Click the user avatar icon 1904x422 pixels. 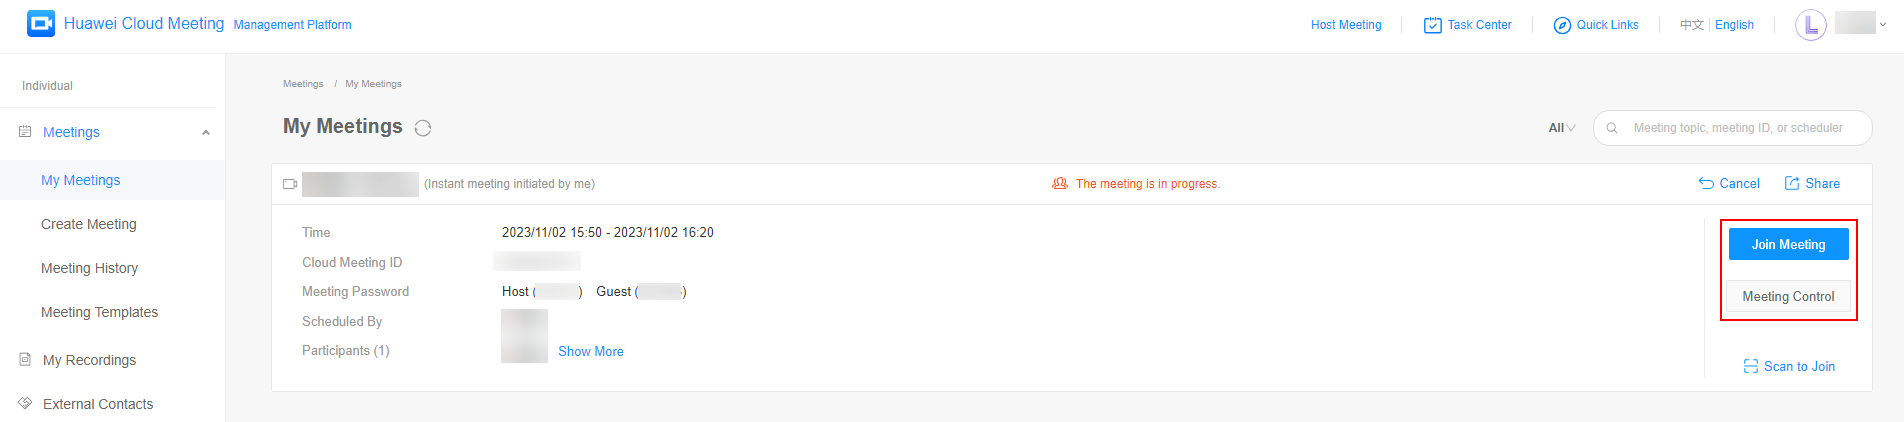point(1811,25)
